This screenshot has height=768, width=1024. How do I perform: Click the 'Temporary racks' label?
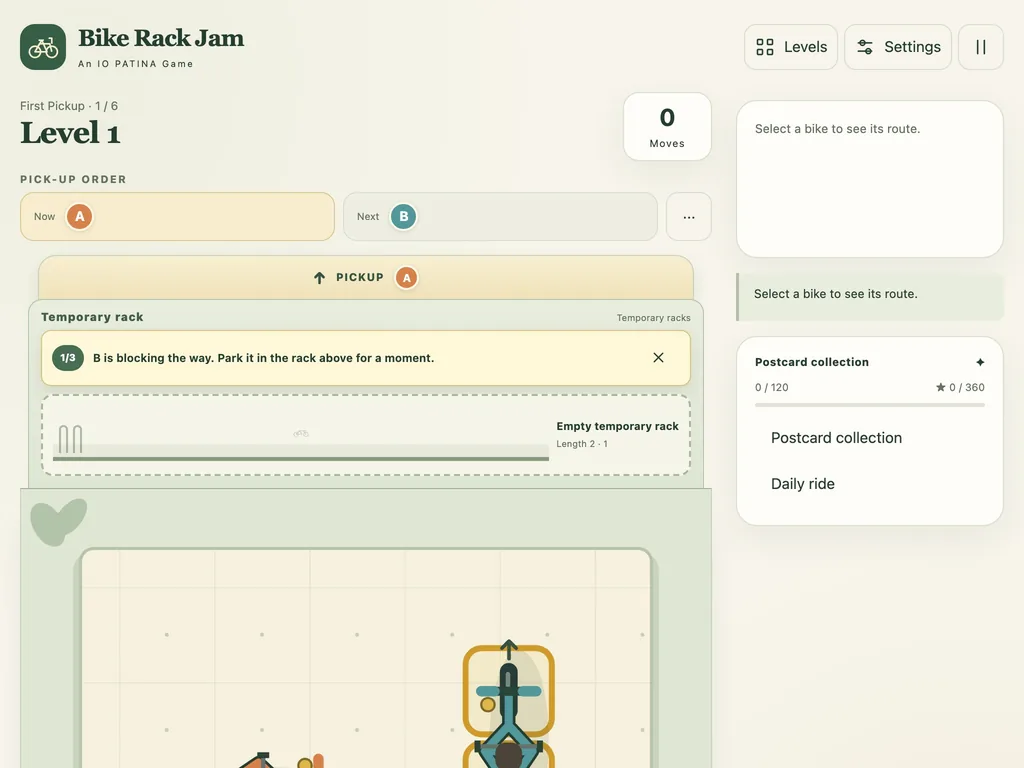pos(654,318)
